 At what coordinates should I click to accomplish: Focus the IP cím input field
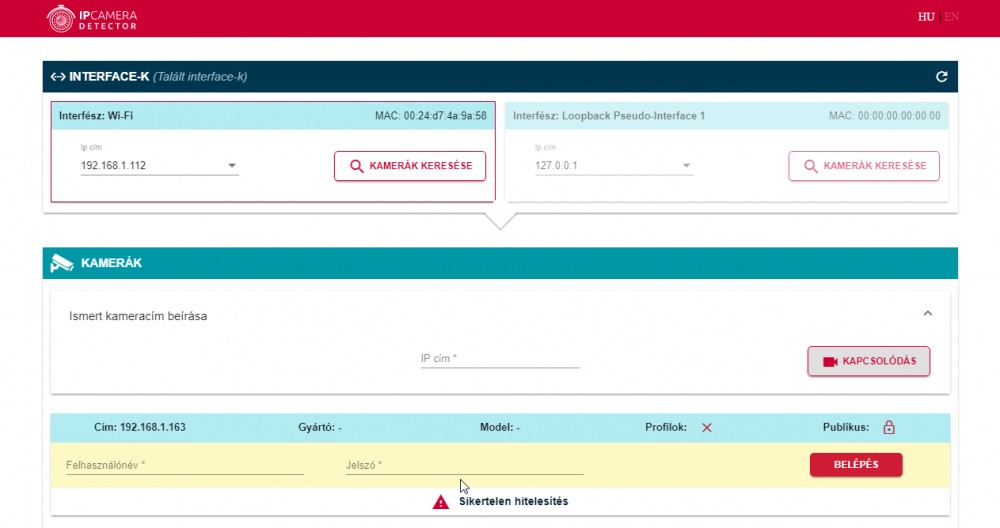(x=500, y=359)
